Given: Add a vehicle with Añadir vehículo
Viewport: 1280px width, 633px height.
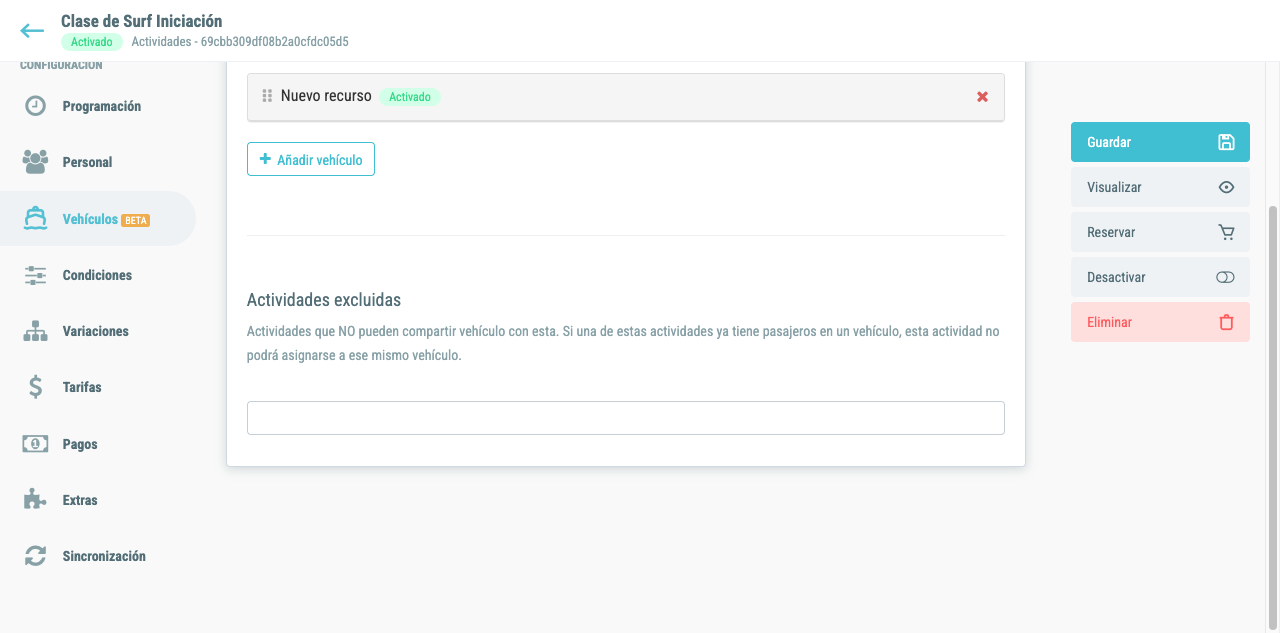Looking at the screenshot, I should pyautogui.click(x=311, y=159).
